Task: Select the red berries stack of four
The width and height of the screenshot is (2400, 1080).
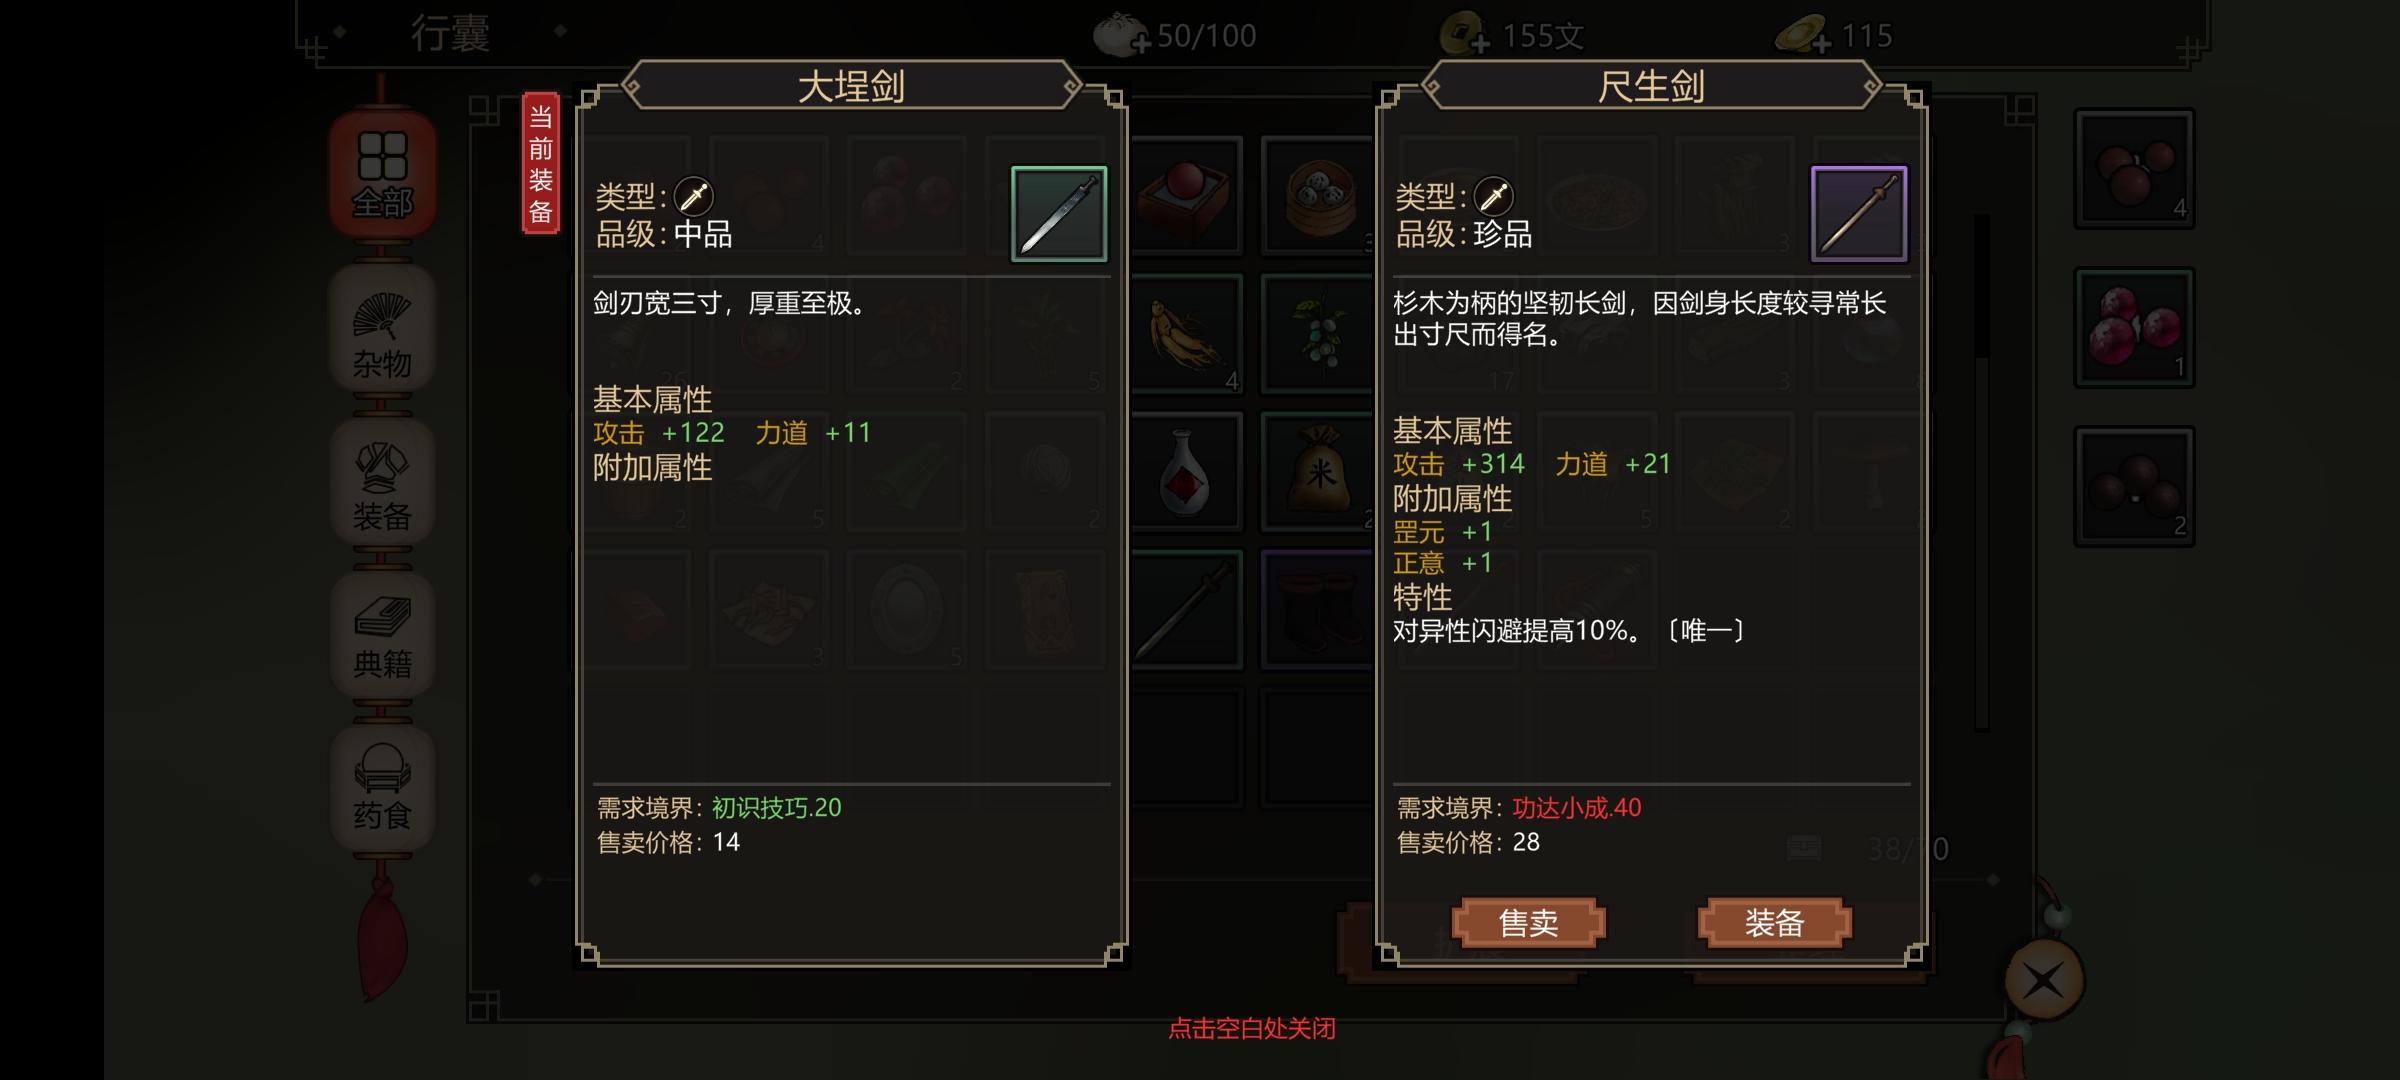Action: click(x=2134, y=169)
